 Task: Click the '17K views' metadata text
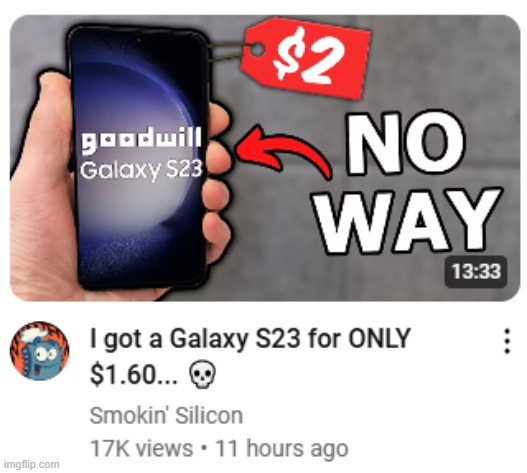pos(141,448)
